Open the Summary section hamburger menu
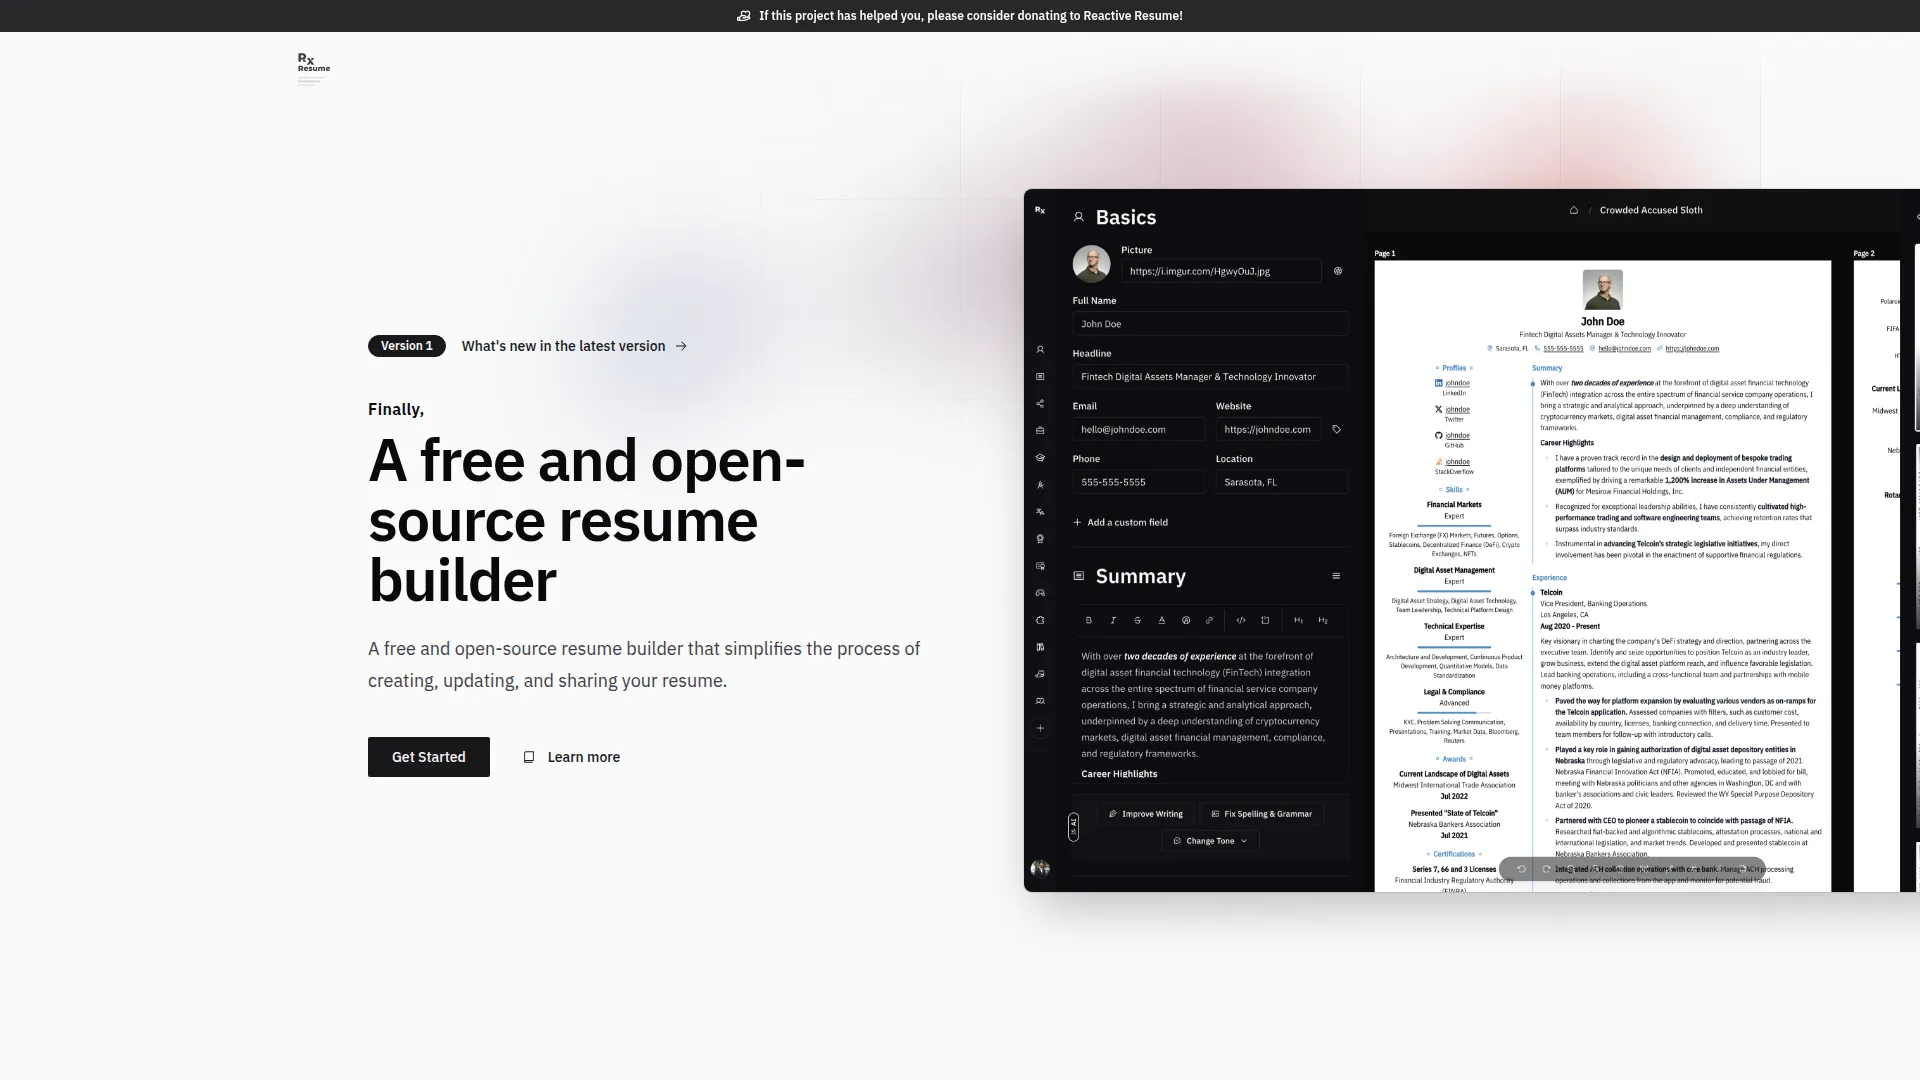Image resolution: width=1920 pixels, height=1080 pixels. [1336, 576]
